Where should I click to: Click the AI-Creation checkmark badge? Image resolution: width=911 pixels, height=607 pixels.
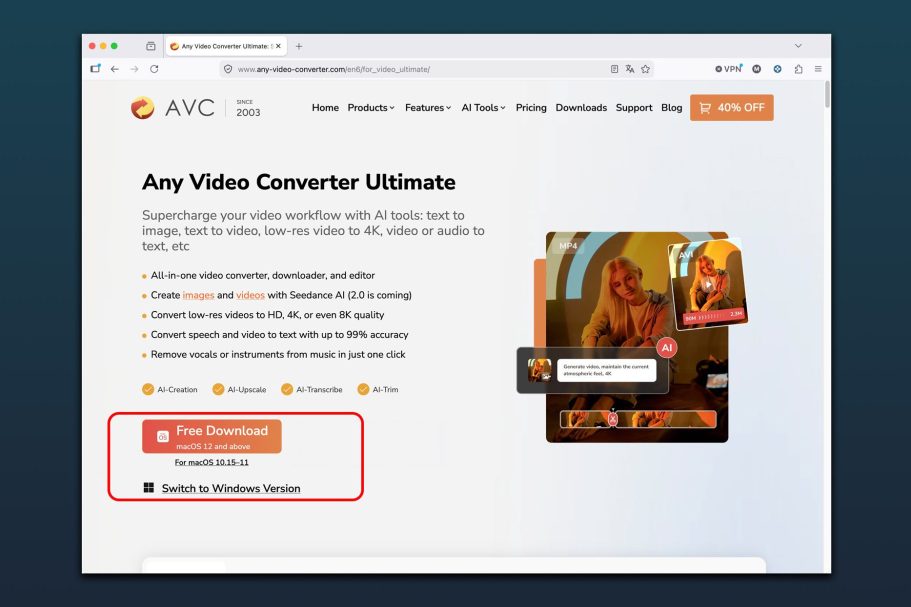(x=148, y=389)
